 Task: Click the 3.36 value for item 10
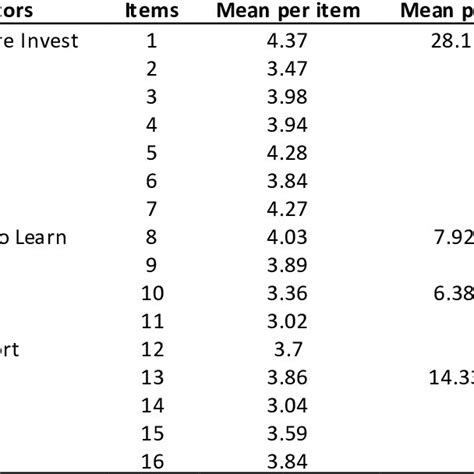pos(287,293)
